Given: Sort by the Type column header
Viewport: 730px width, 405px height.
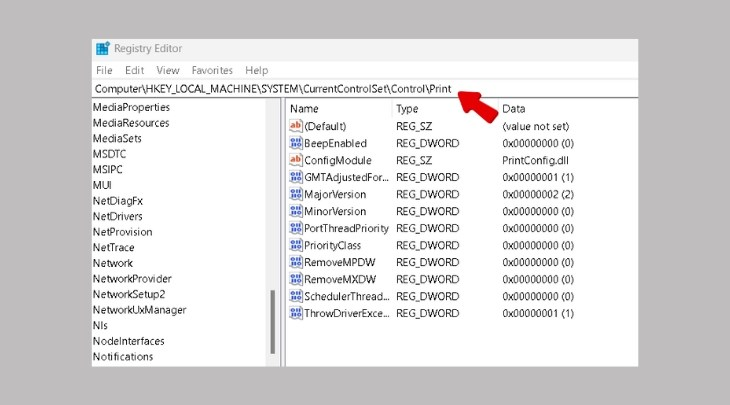Looking at the screenshot, I should [x=407, y=108].
